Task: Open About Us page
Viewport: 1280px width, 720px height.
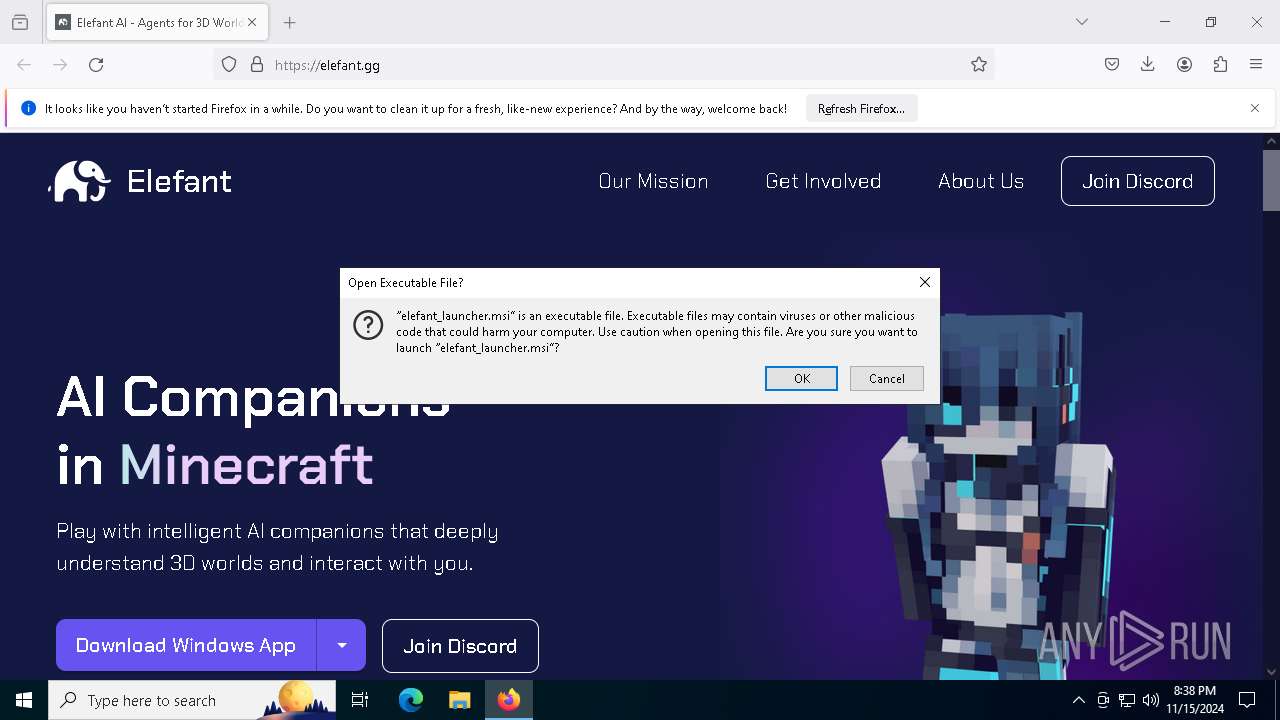Action: pyautogui.click(x=980, y=181)
